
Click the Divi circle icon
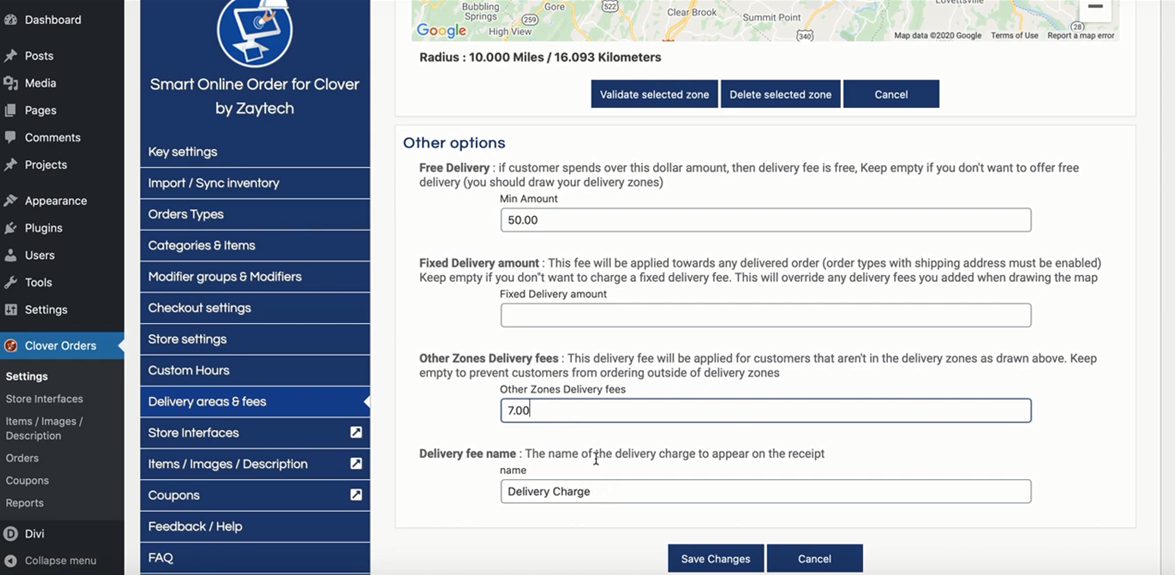(10, 534)
